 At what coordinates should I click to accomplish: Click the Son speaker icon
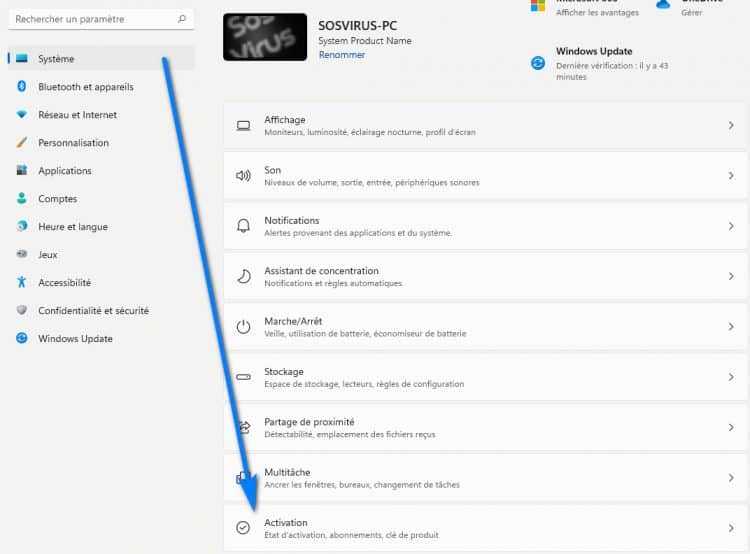click(x=243, y=176)
